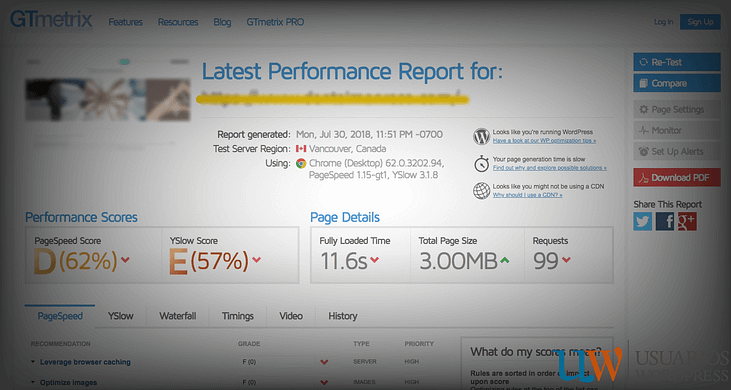Click Total Page Size up arrow
The height and width of the screenshot is (390, 731).
[504, 260]
